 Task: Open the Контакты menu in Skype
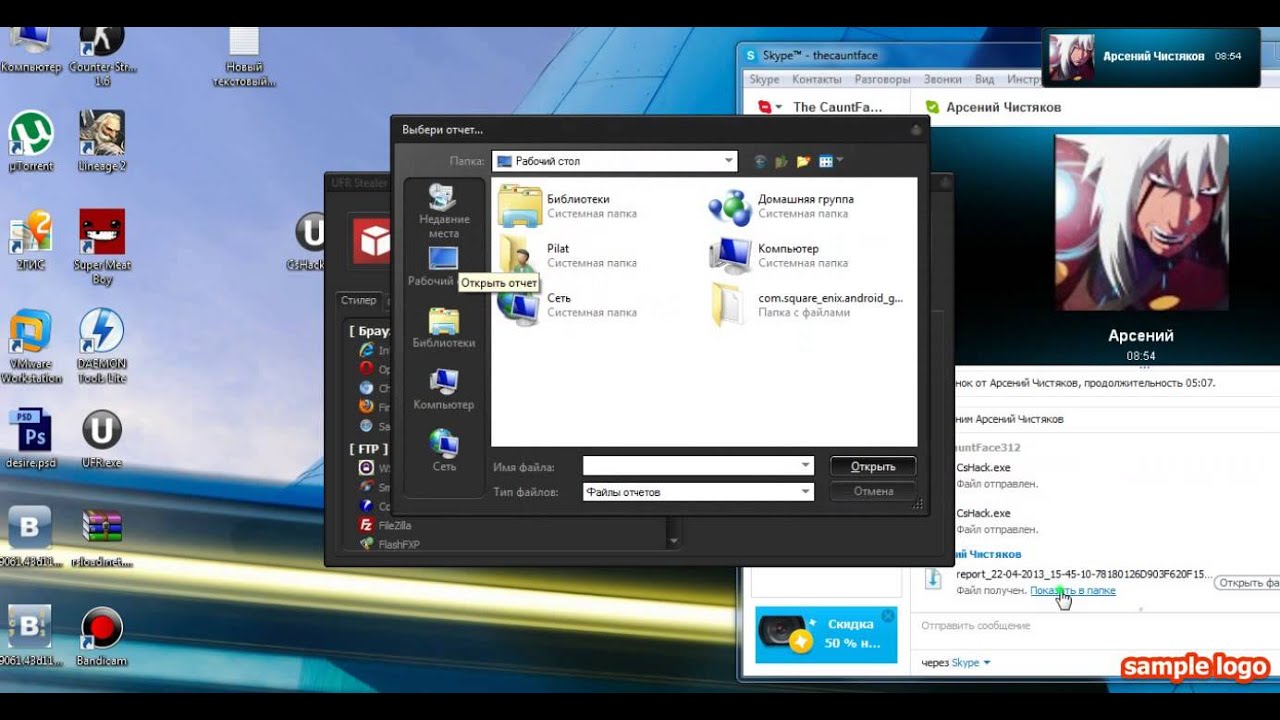816,79
